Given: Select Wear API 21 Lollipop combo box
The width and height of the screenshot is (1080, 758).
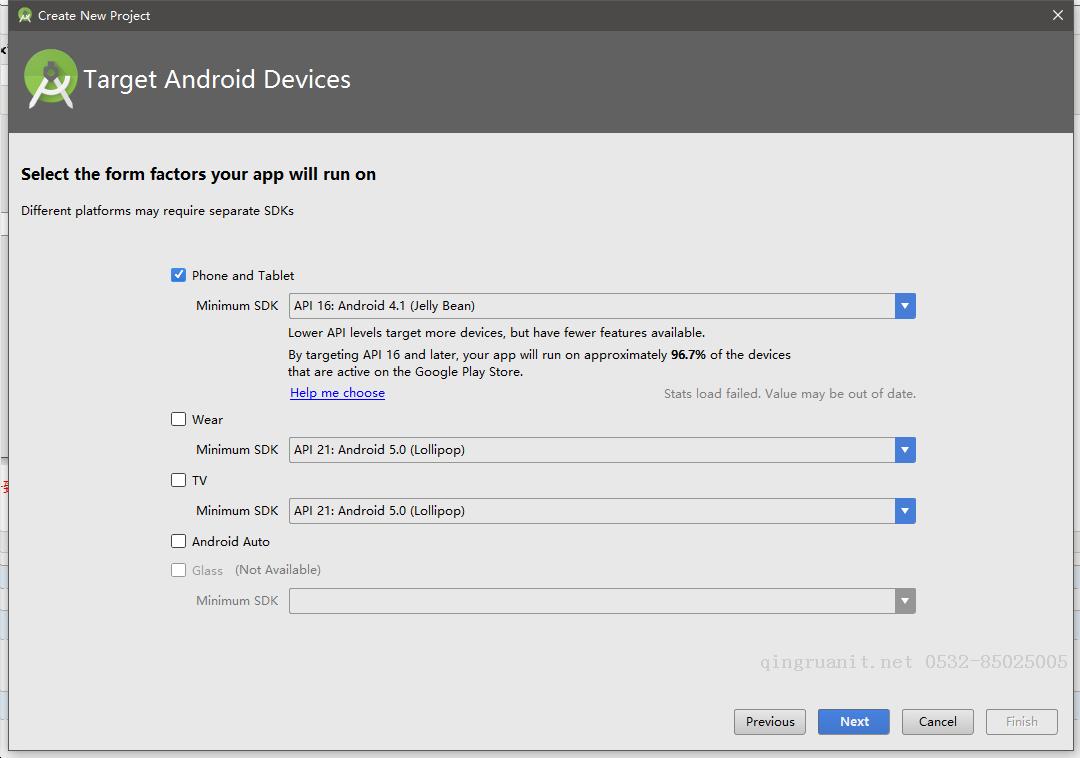Looking at the screenshot, I should 602,450.
